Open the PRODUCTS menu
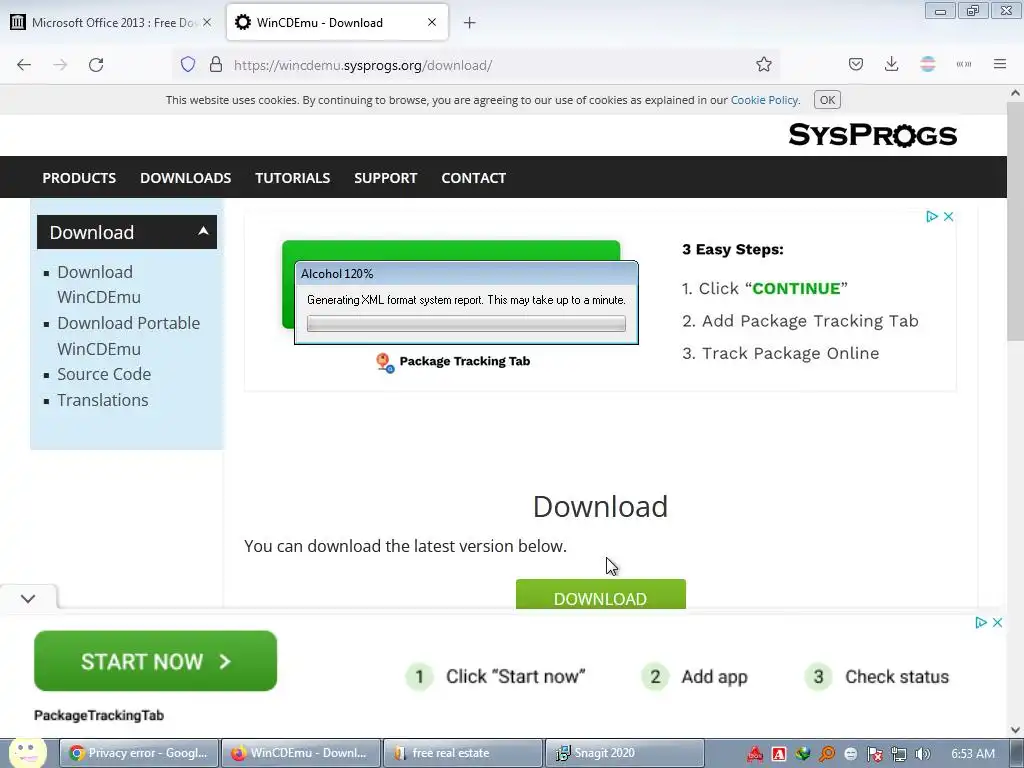The image size is (1024, 768). pos(79,178)
